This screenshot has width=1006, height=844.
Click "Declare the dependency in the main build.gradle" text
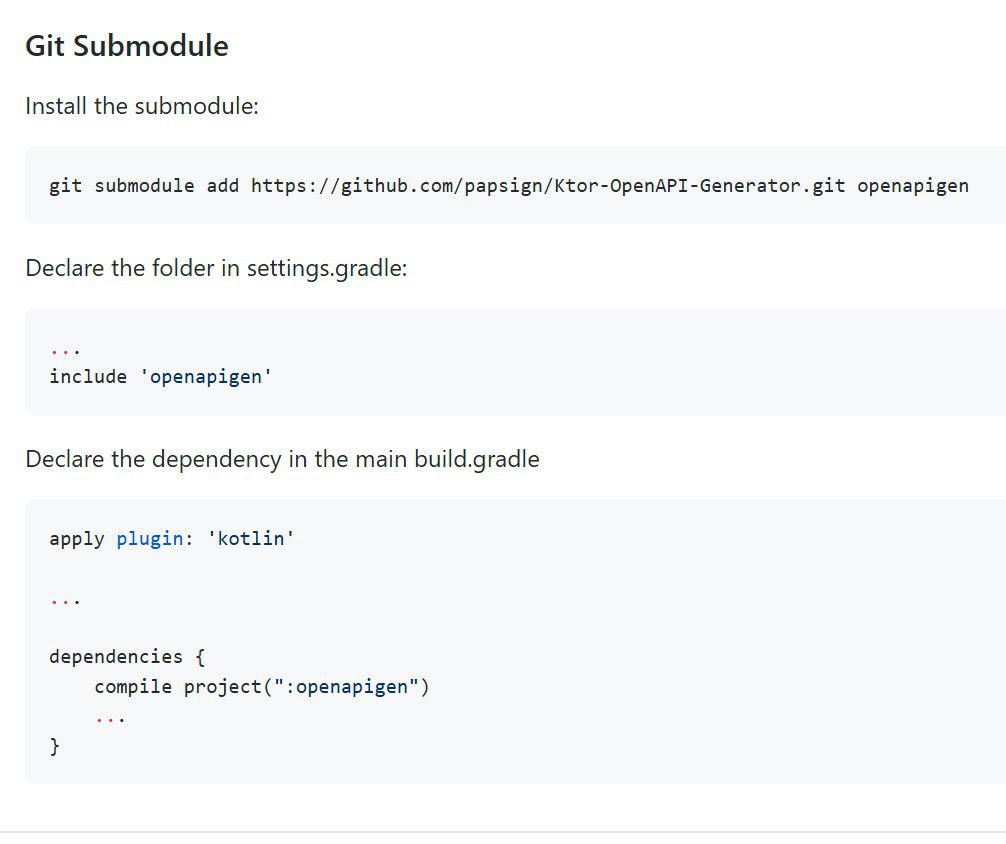tap(282, 459)
